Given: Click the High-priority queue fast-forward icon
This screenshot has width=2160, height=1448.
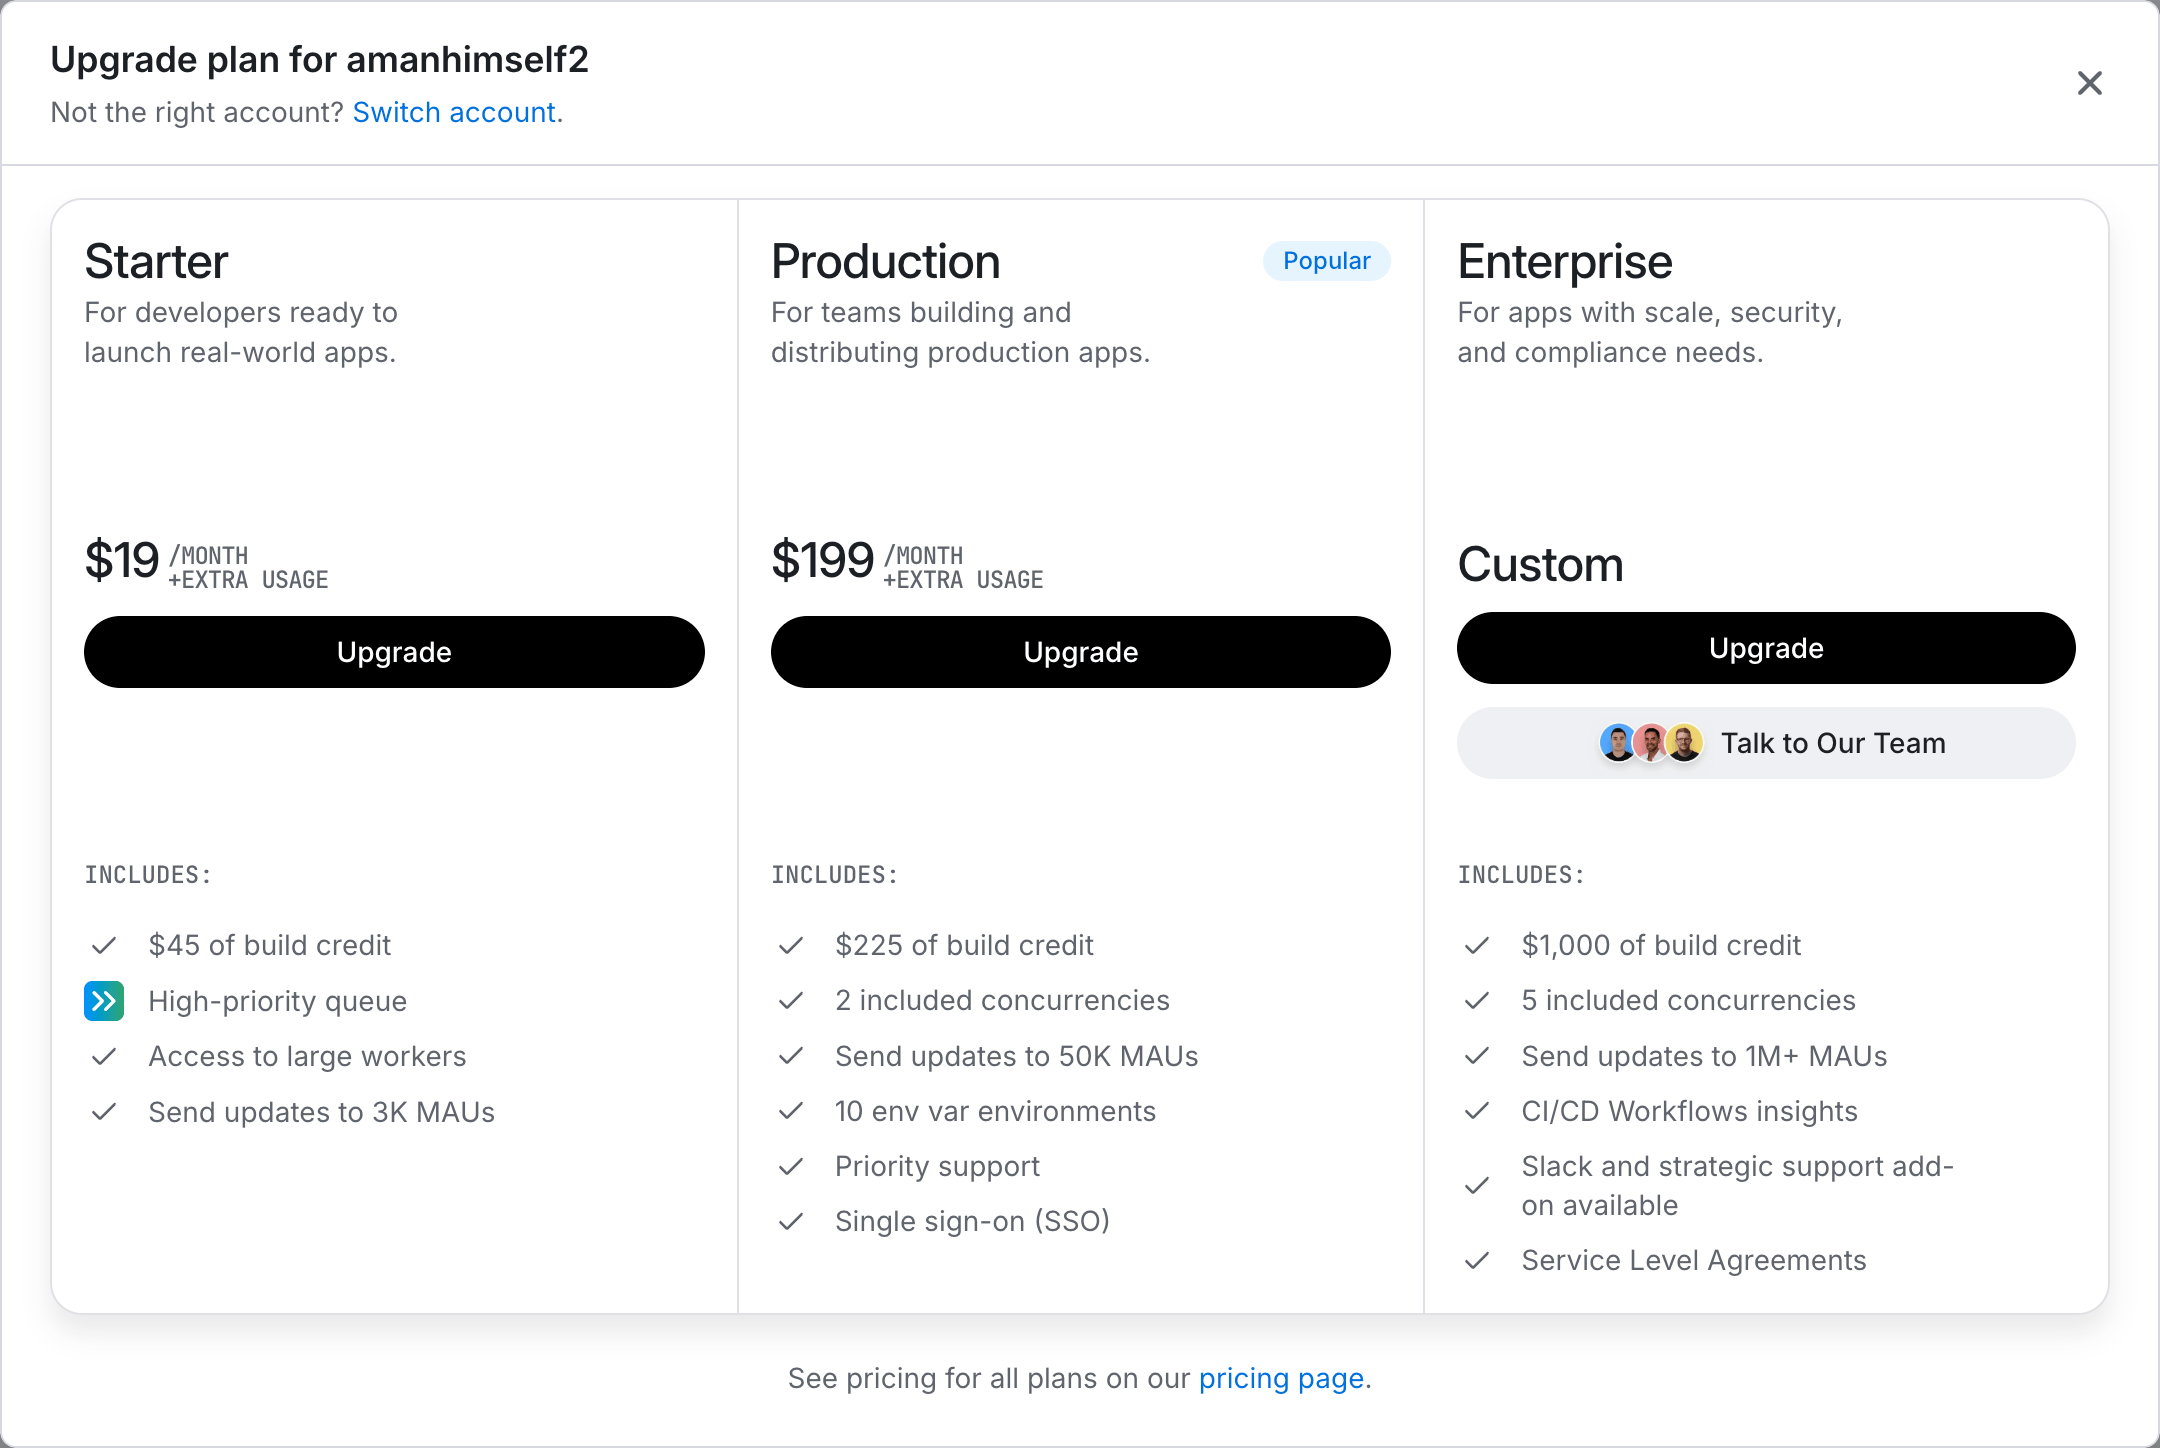Looking at the screenshot, I should 104,1001.
